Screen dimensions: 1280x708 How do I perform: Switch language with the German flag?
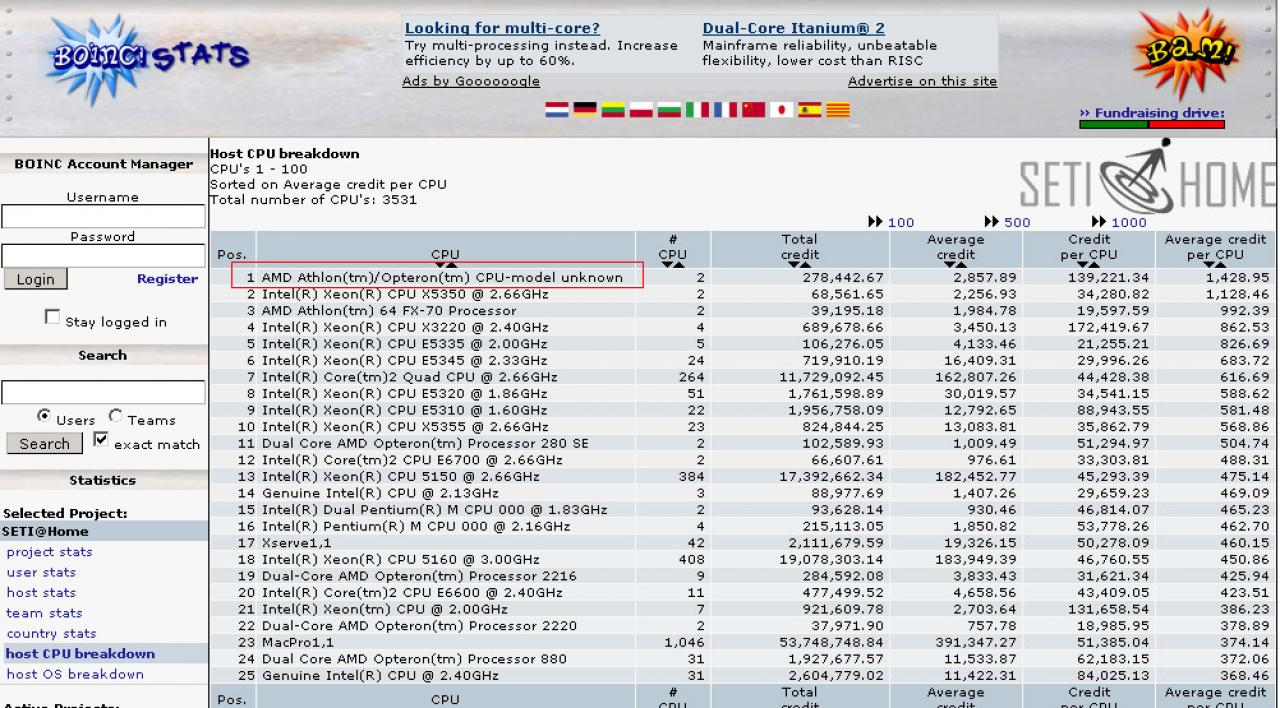pos(585,110)
